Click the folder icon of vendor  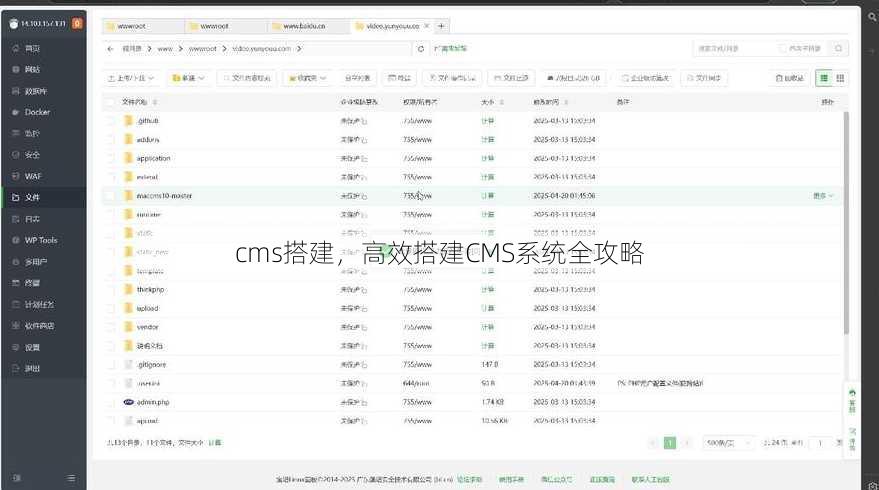coord(128,327)
